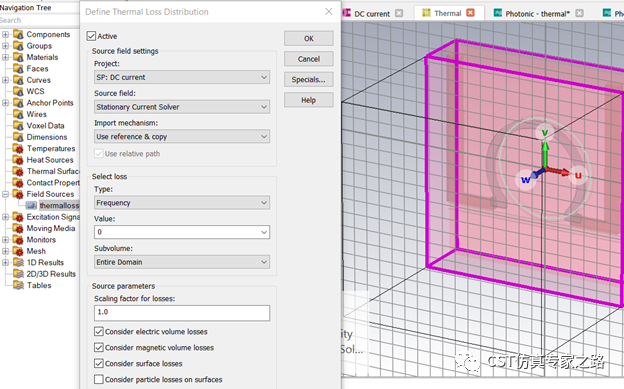Click the Voxel Data folder icon

pos(18,125)
